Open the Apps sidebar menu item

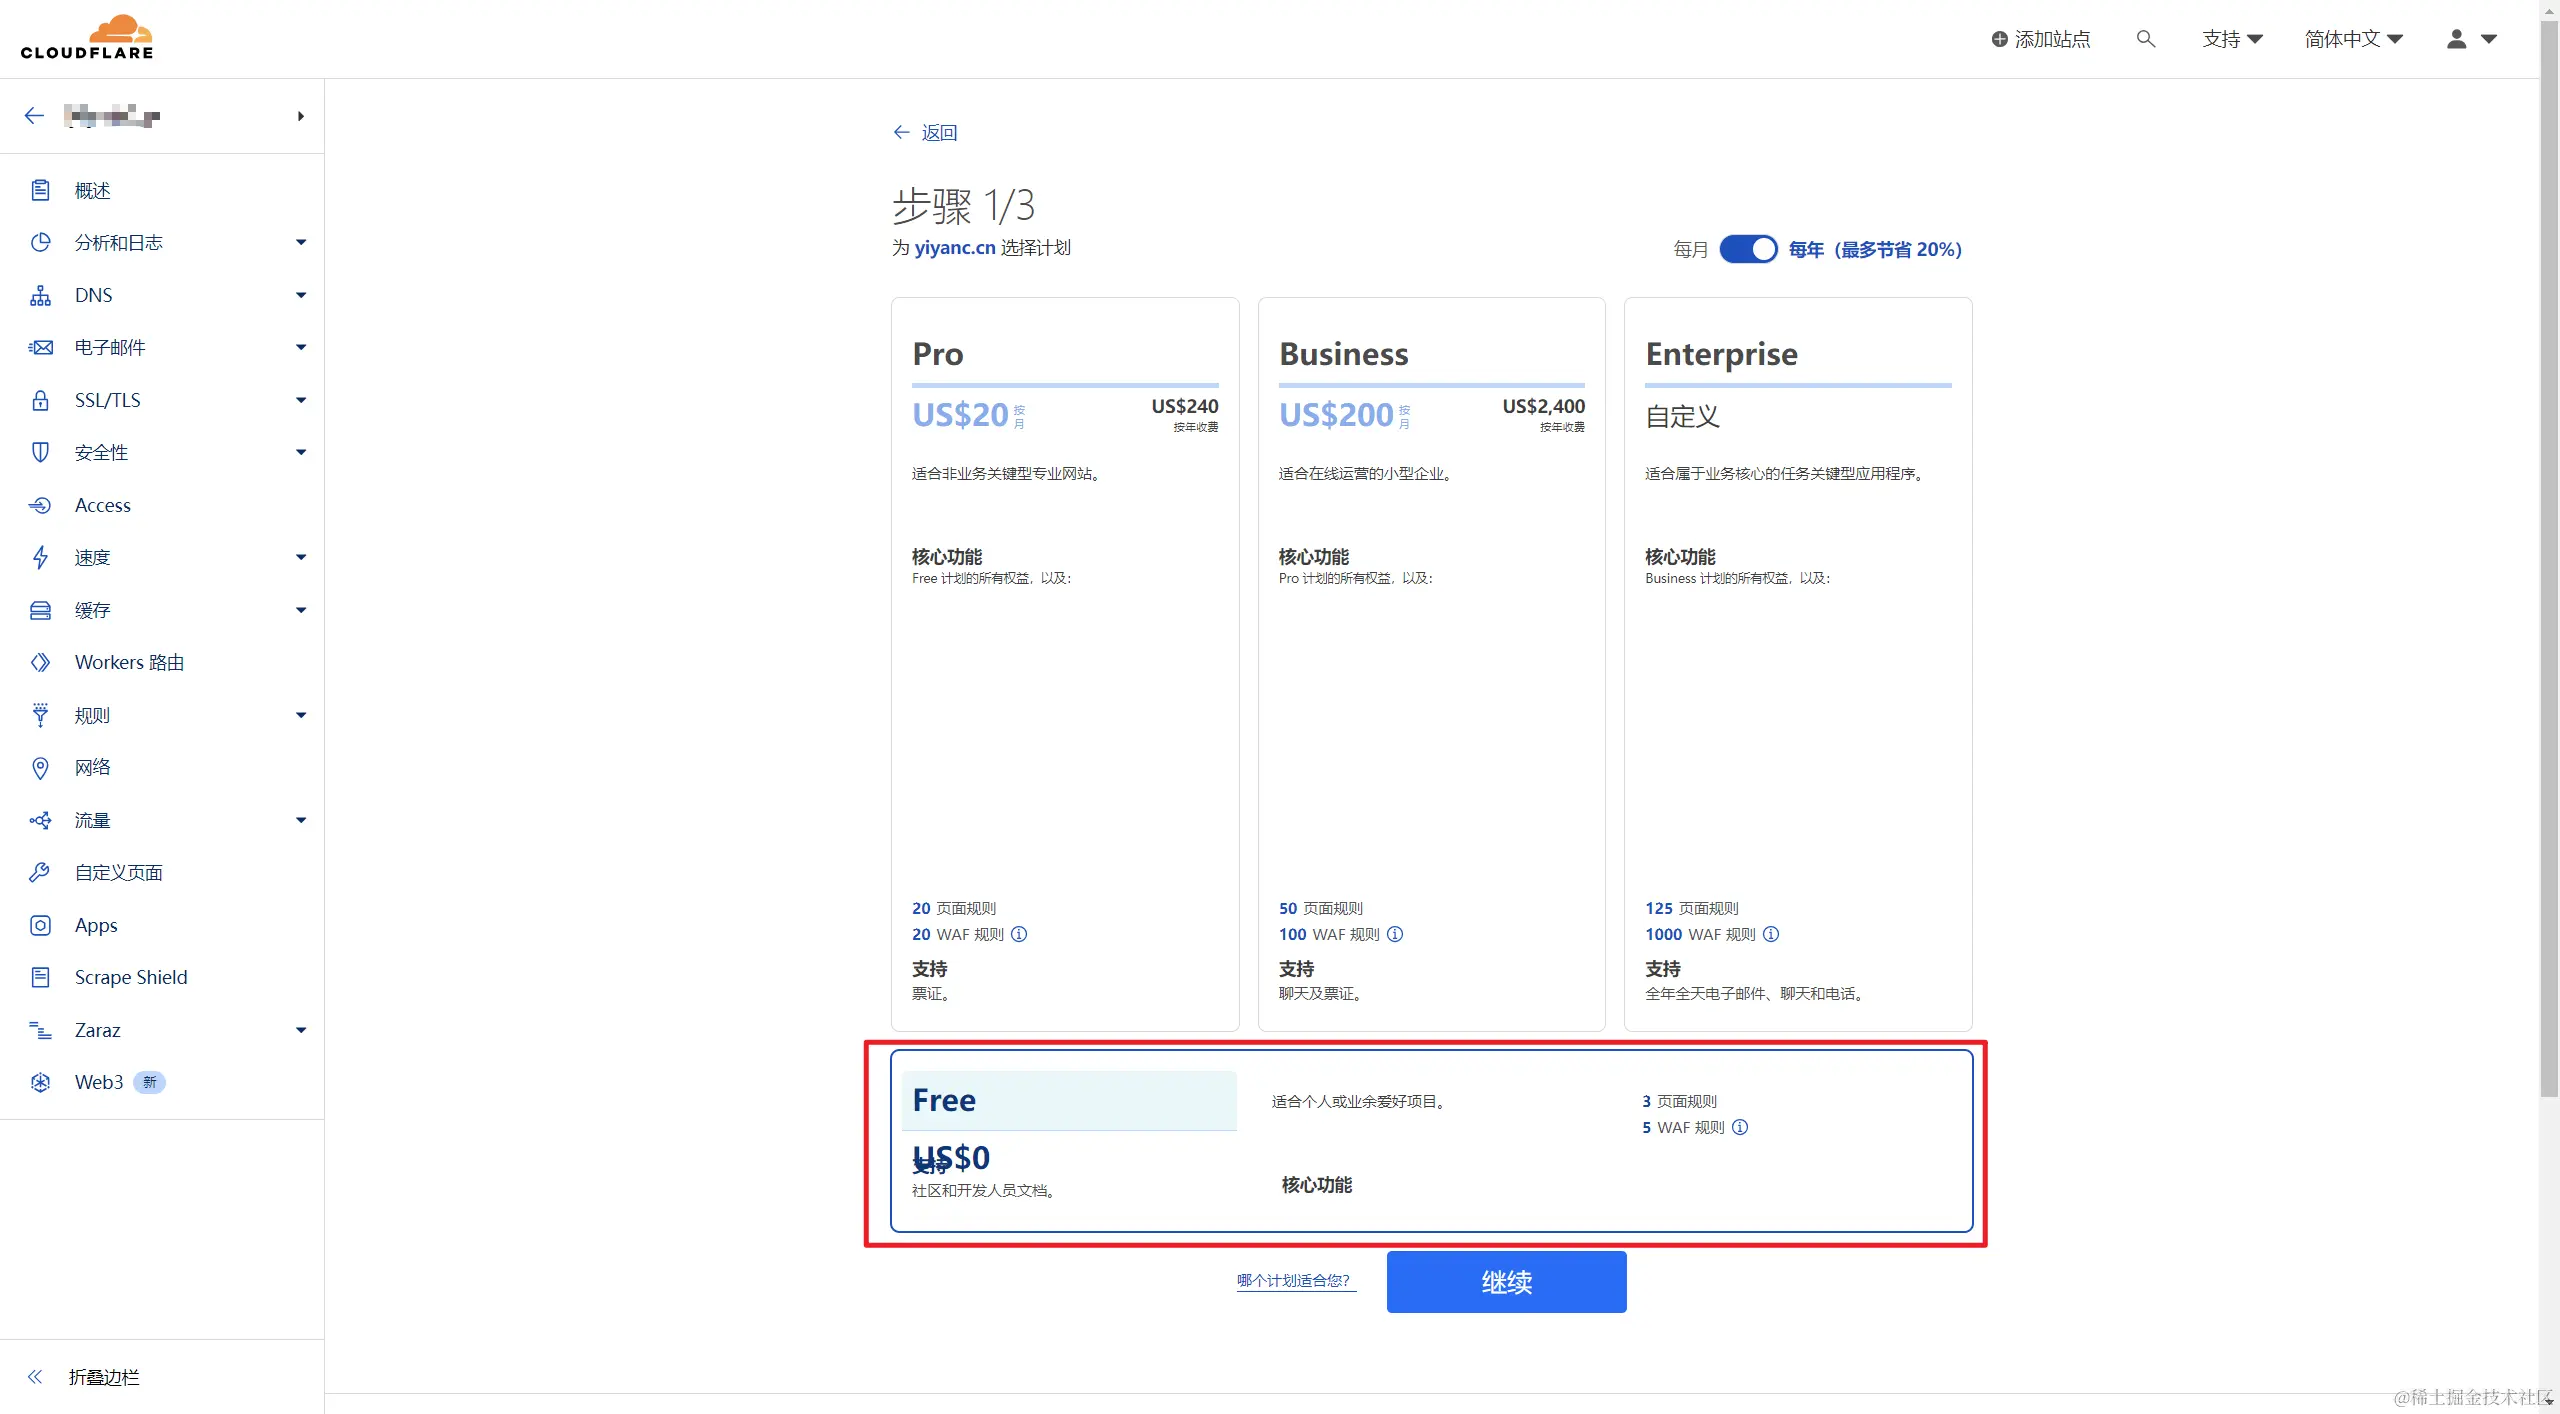click(x=96, y=925)
